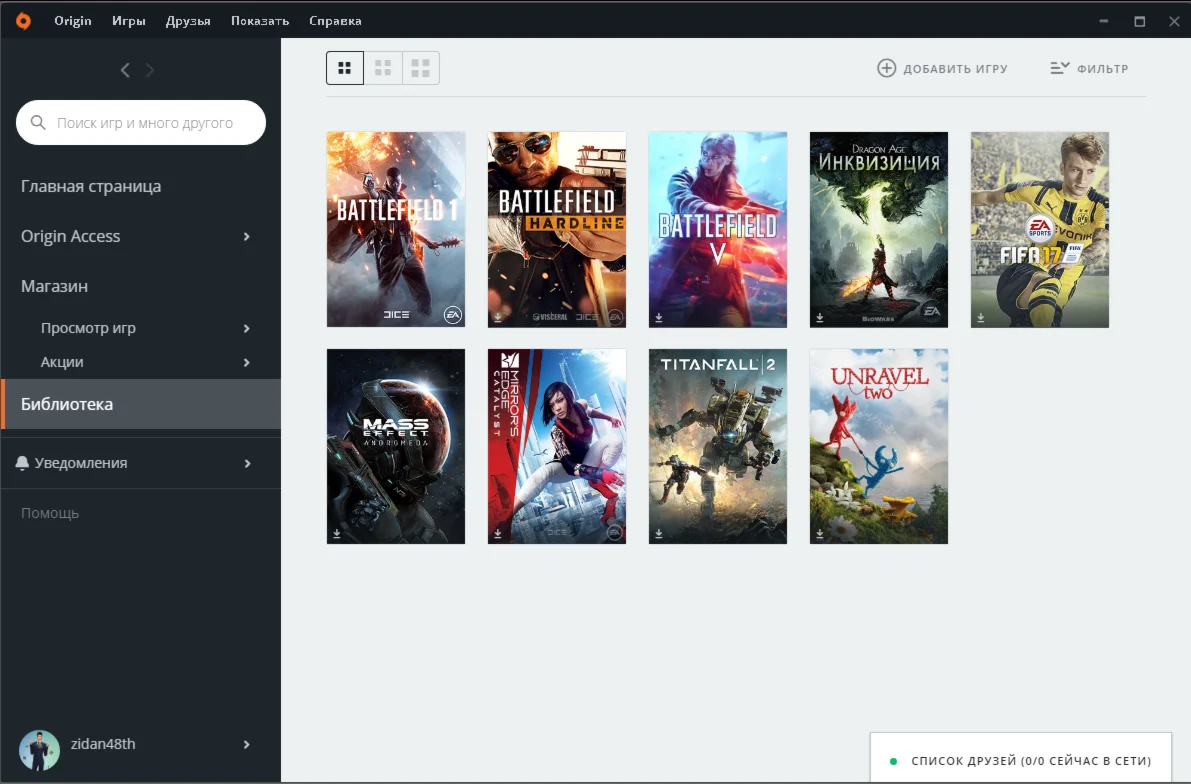Screen dimensions: 1191x784
Task: Click the download icon on Battlefield V
Action: click(x=658, y=316)
